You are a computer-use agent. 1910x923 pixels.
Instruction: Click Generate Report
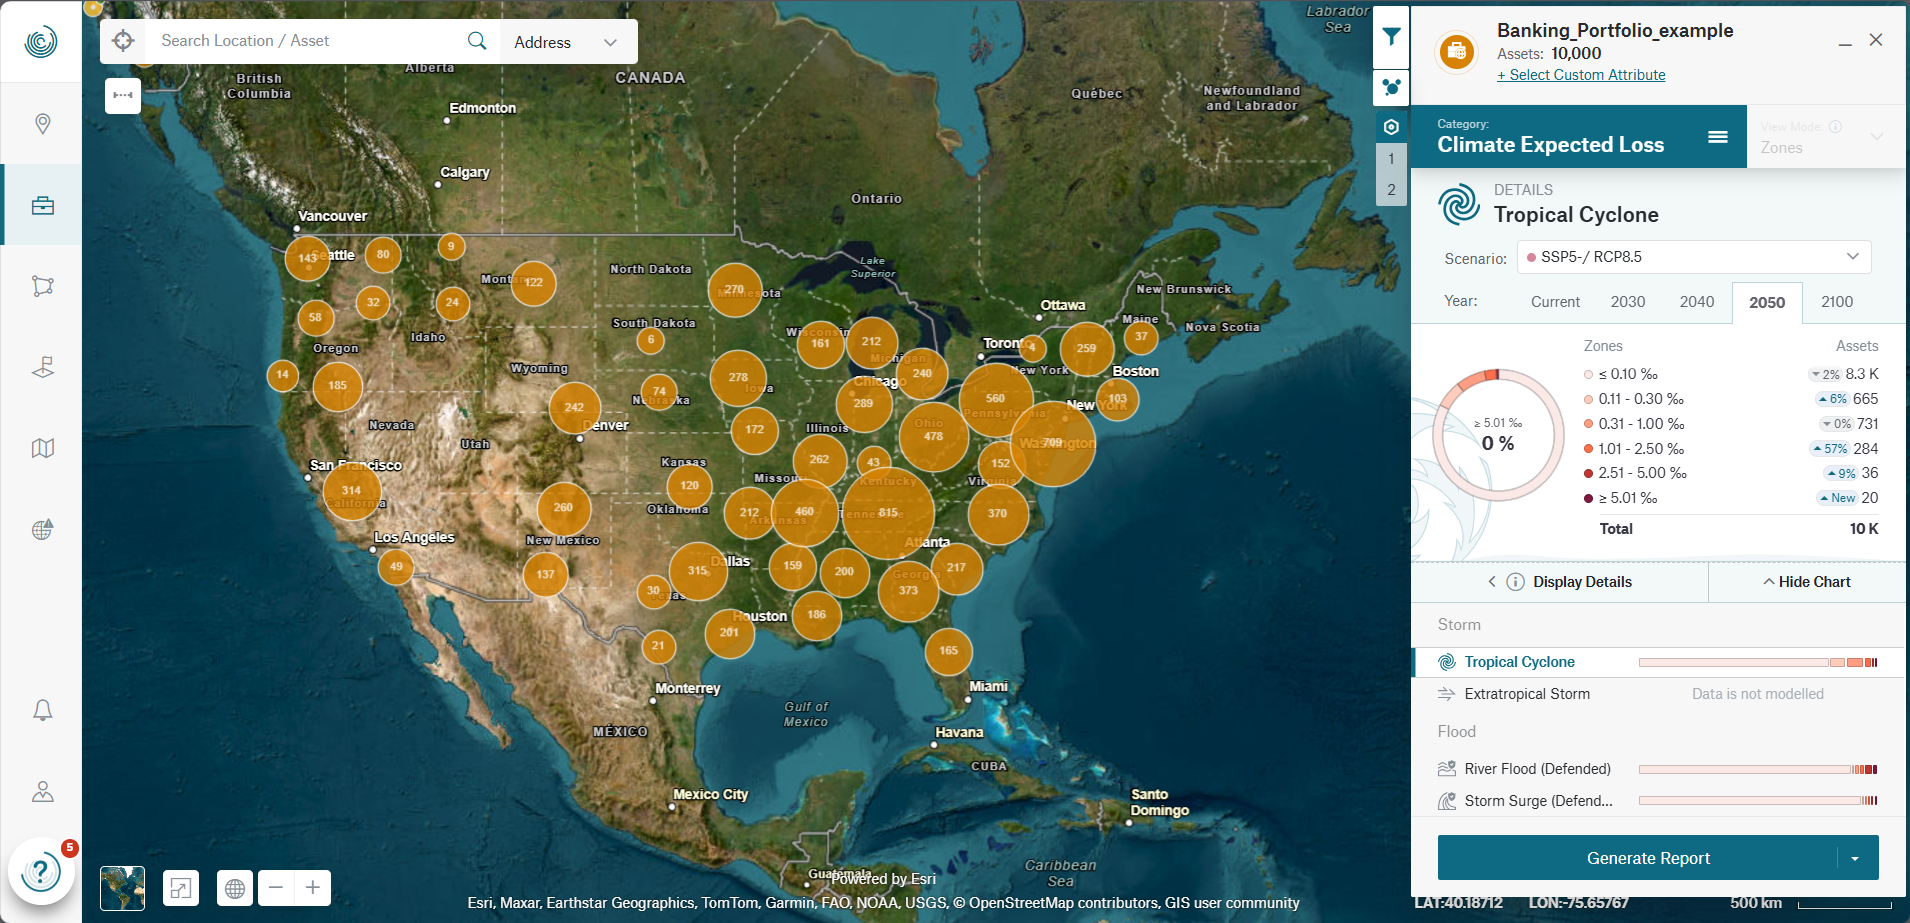click(x=1648, y=857)
